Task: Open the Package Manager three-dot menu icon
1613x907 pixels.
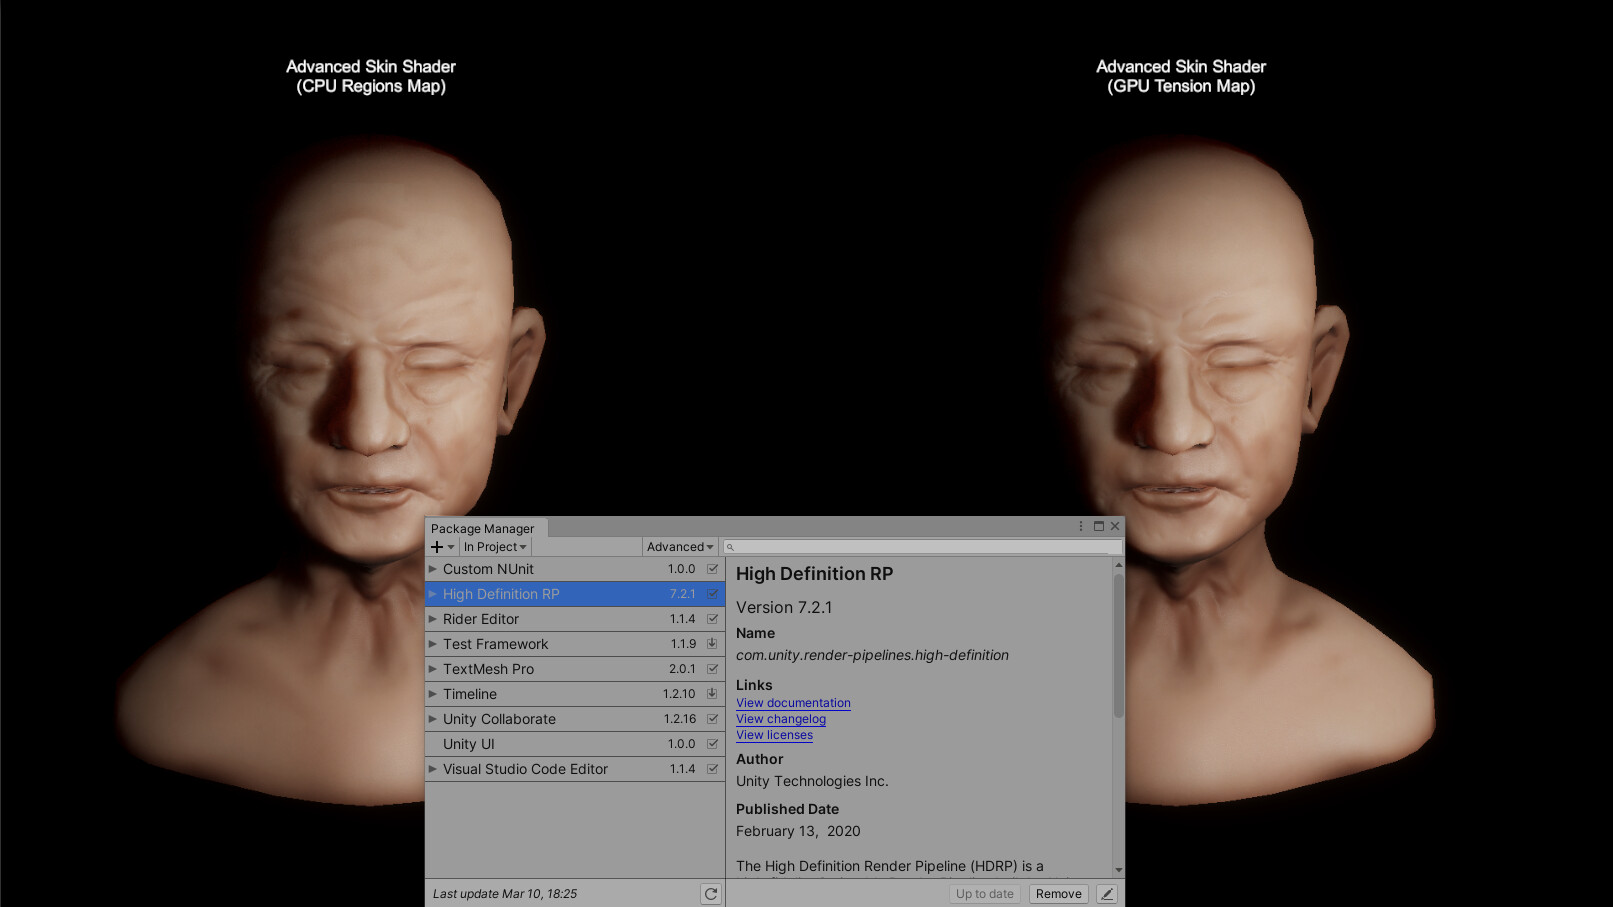Action: pos(1080,525)
